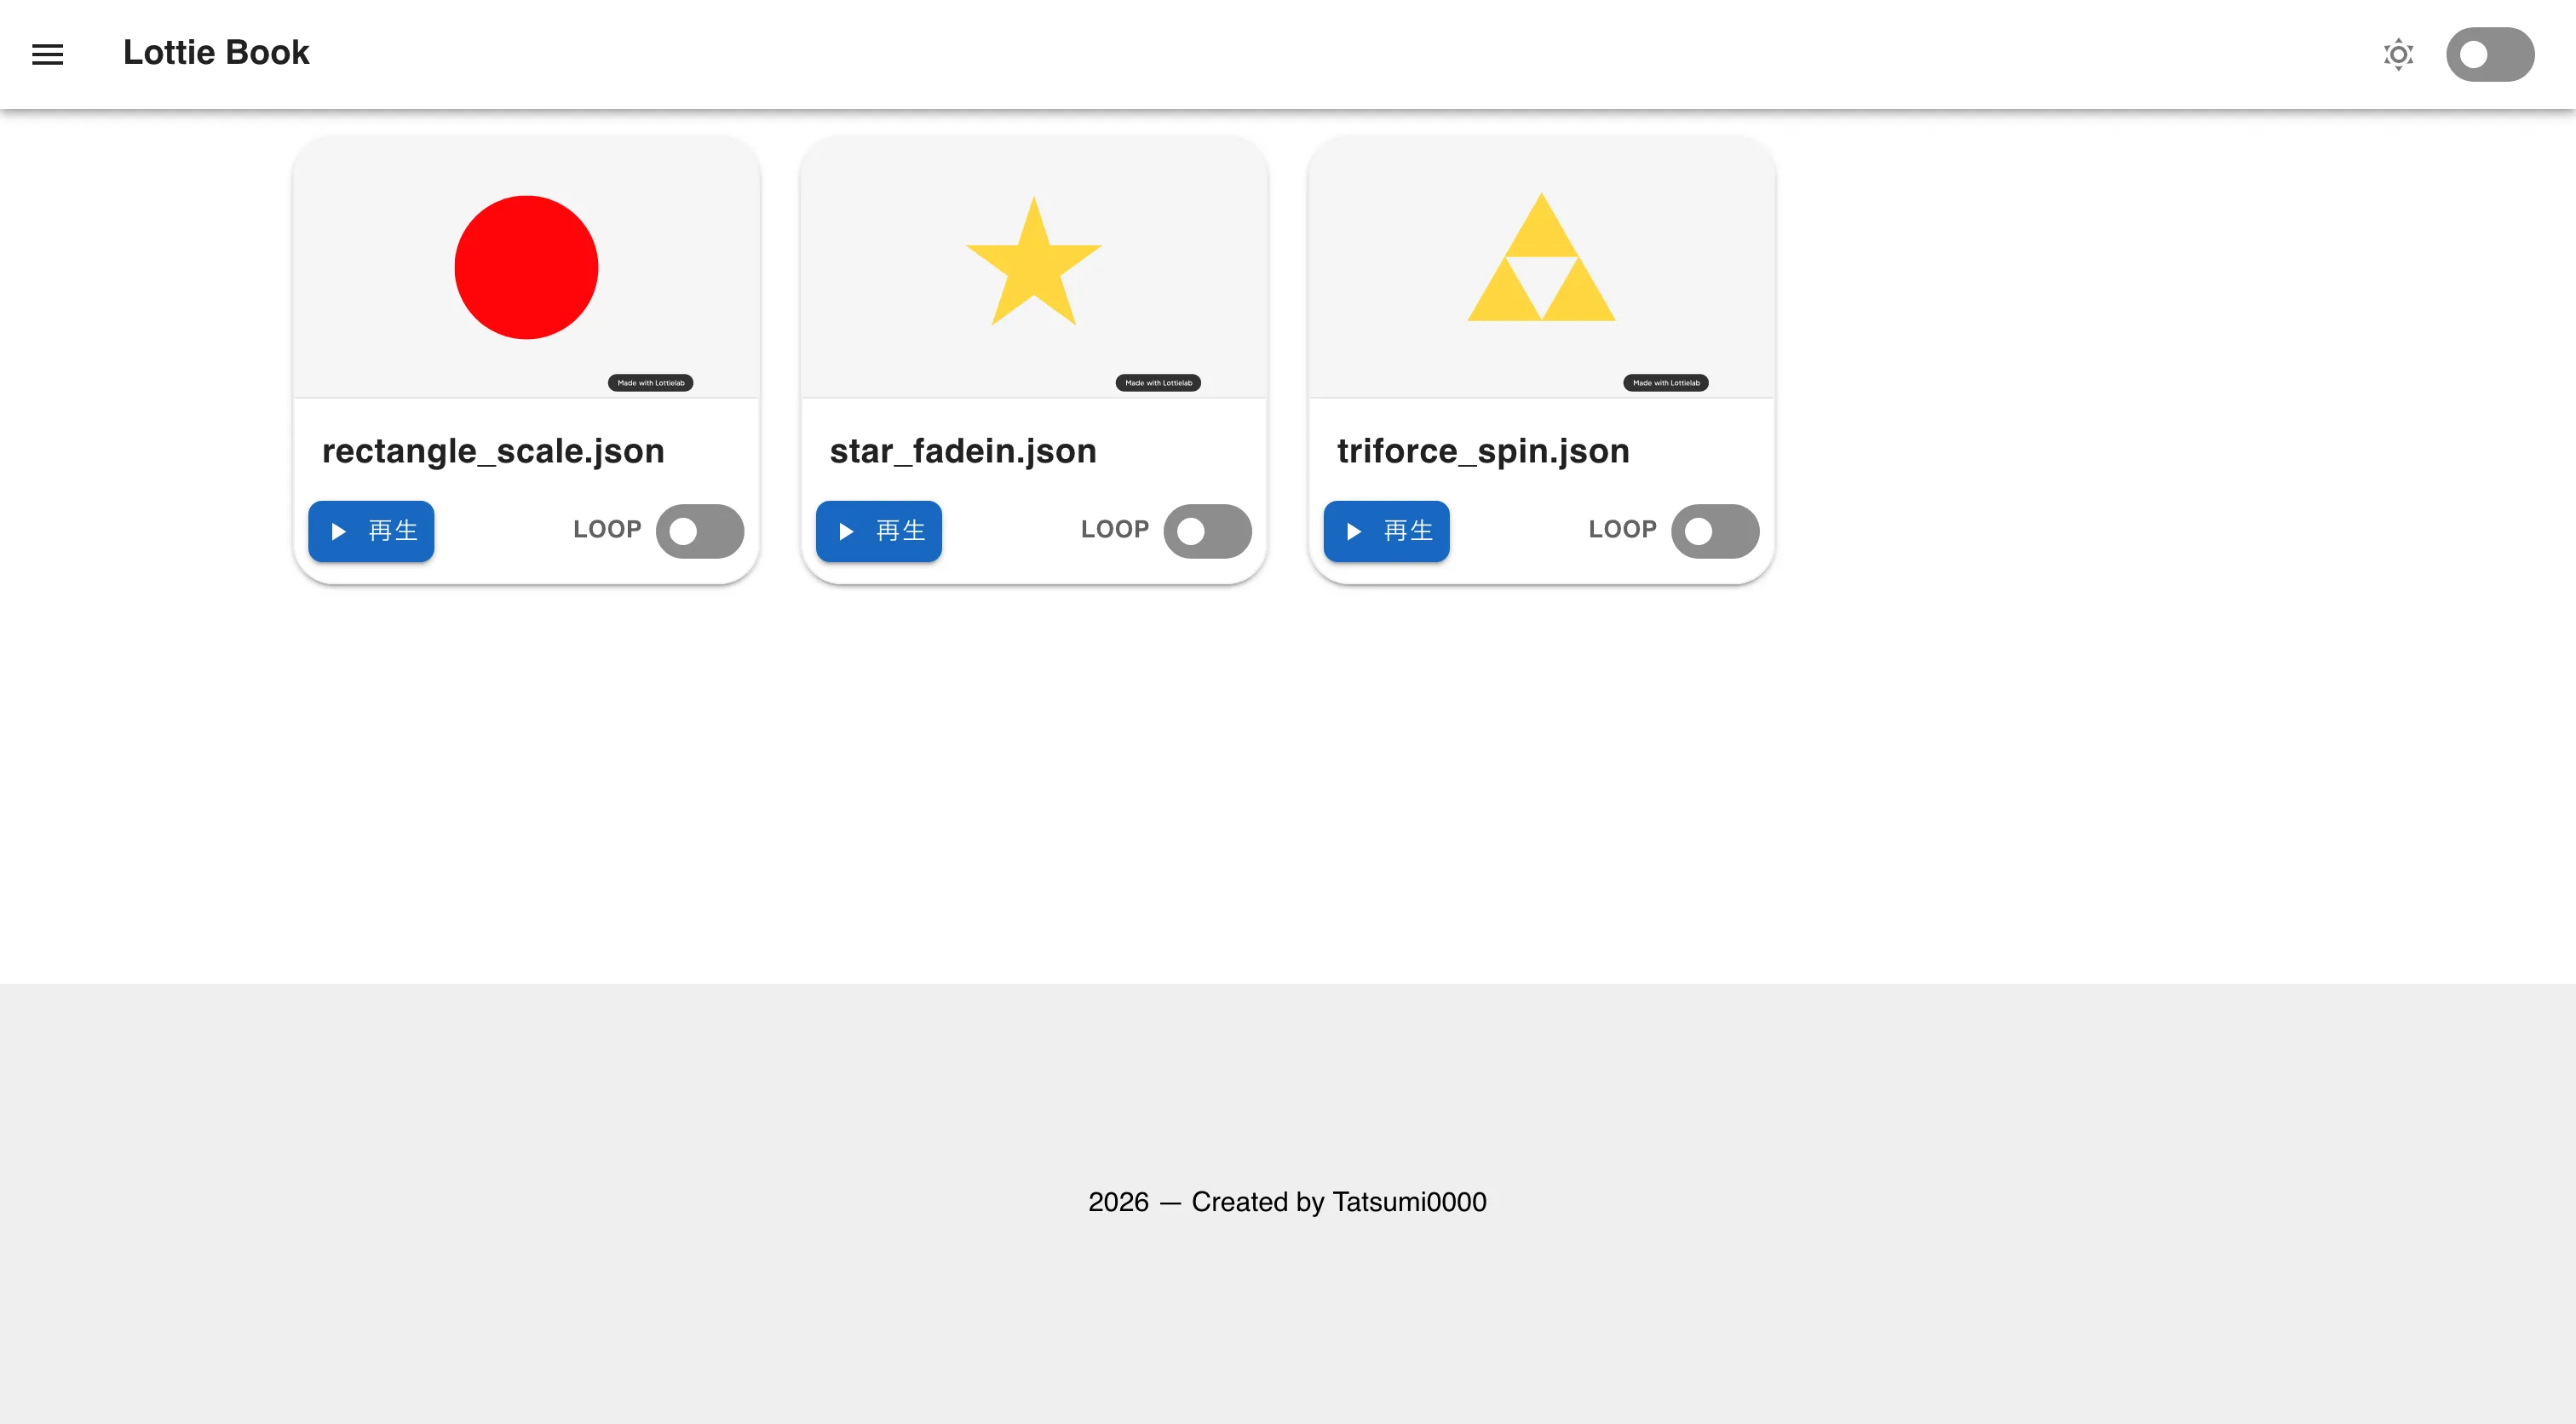This screenshot has height=1424, width=2576.
Task: Click the triforce animation preview
Action: click(1541, 260)
